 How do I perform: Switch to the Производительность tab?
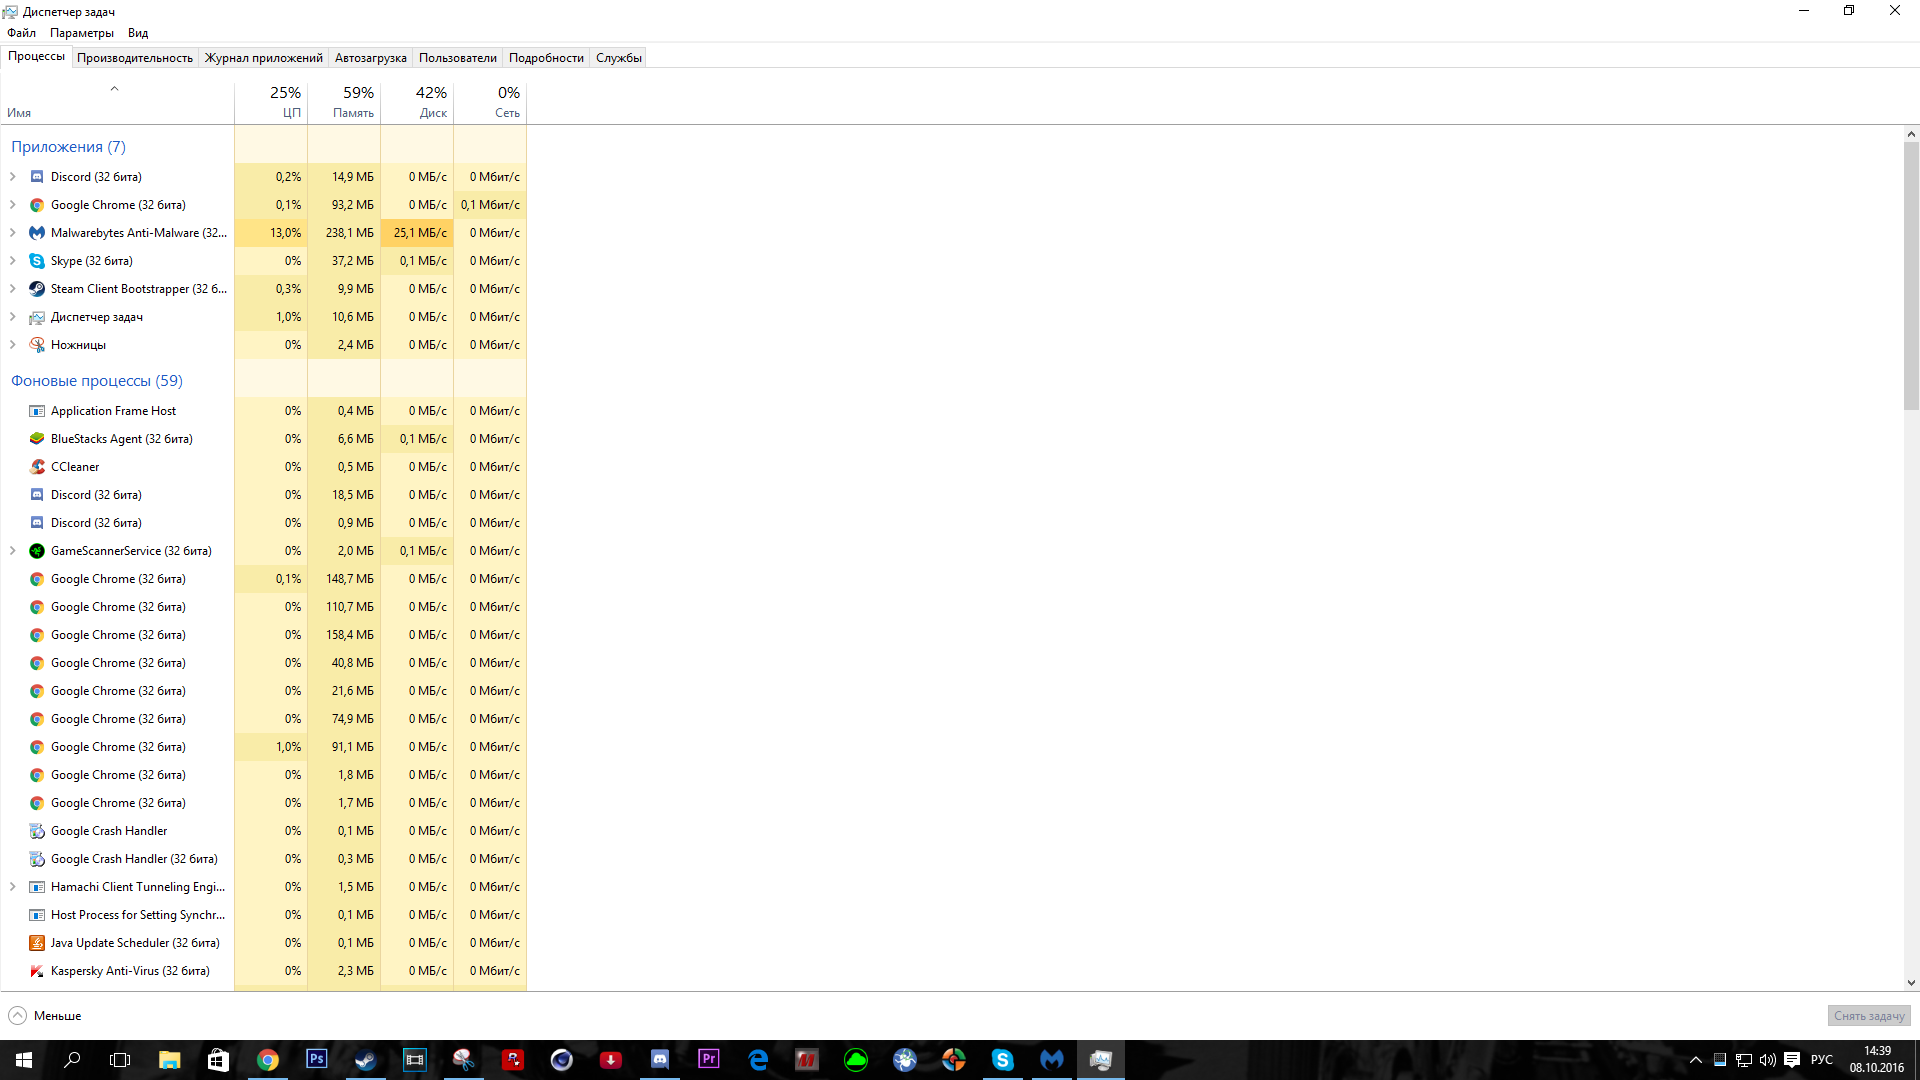(135, 58)
